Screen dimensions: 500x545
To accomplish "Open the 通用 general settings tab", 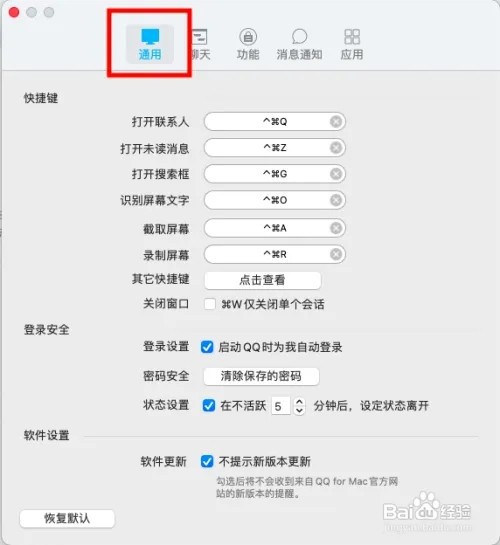I will pos(150,44).
